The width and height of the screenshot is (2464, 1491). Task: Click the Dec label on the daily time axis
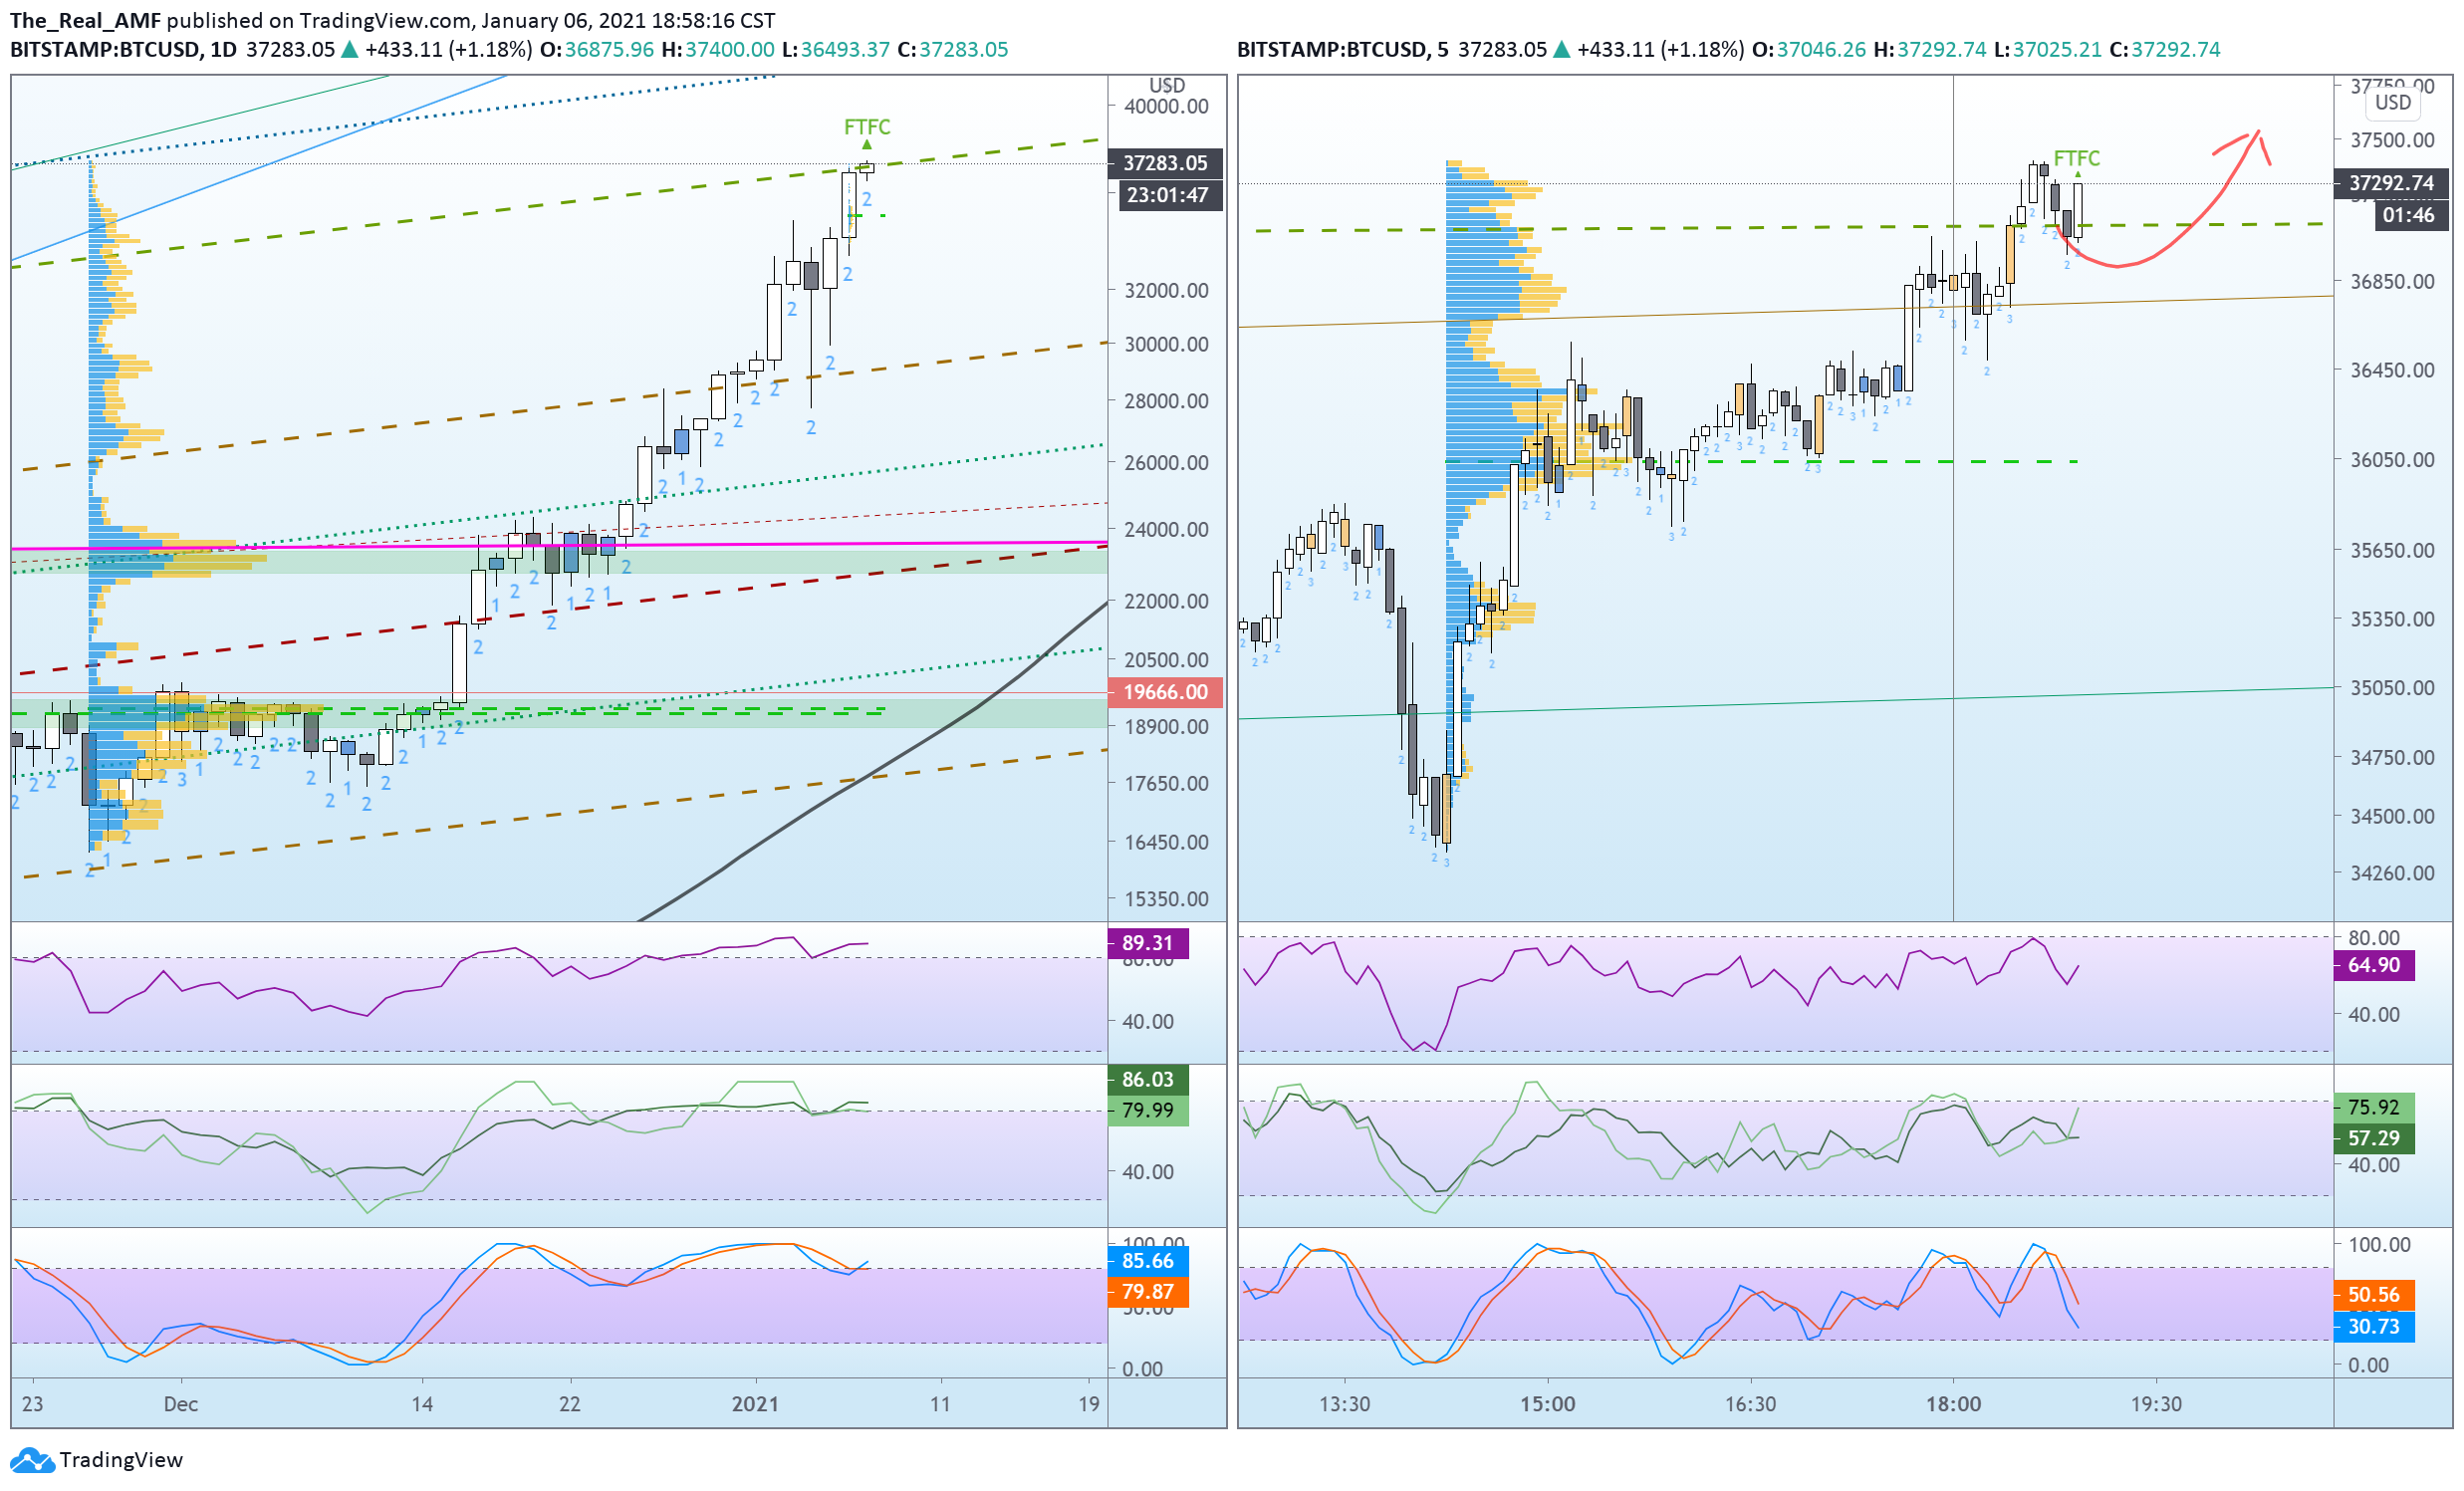181,1404
